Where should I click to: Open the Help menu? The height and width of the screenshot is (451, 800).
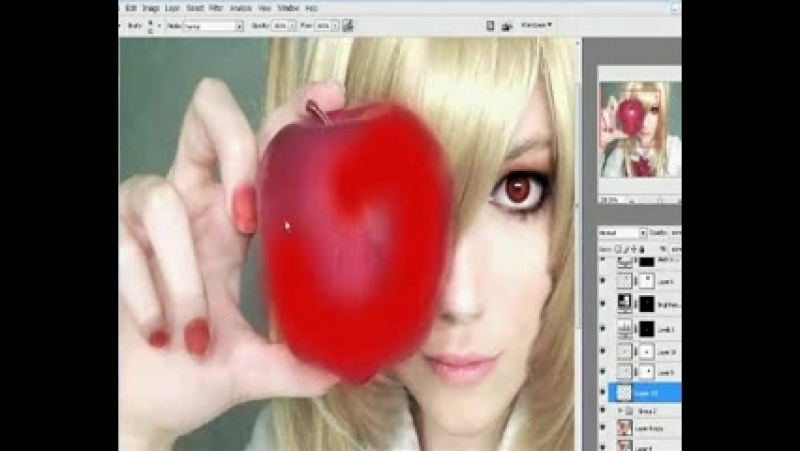(x=311, y=8)
